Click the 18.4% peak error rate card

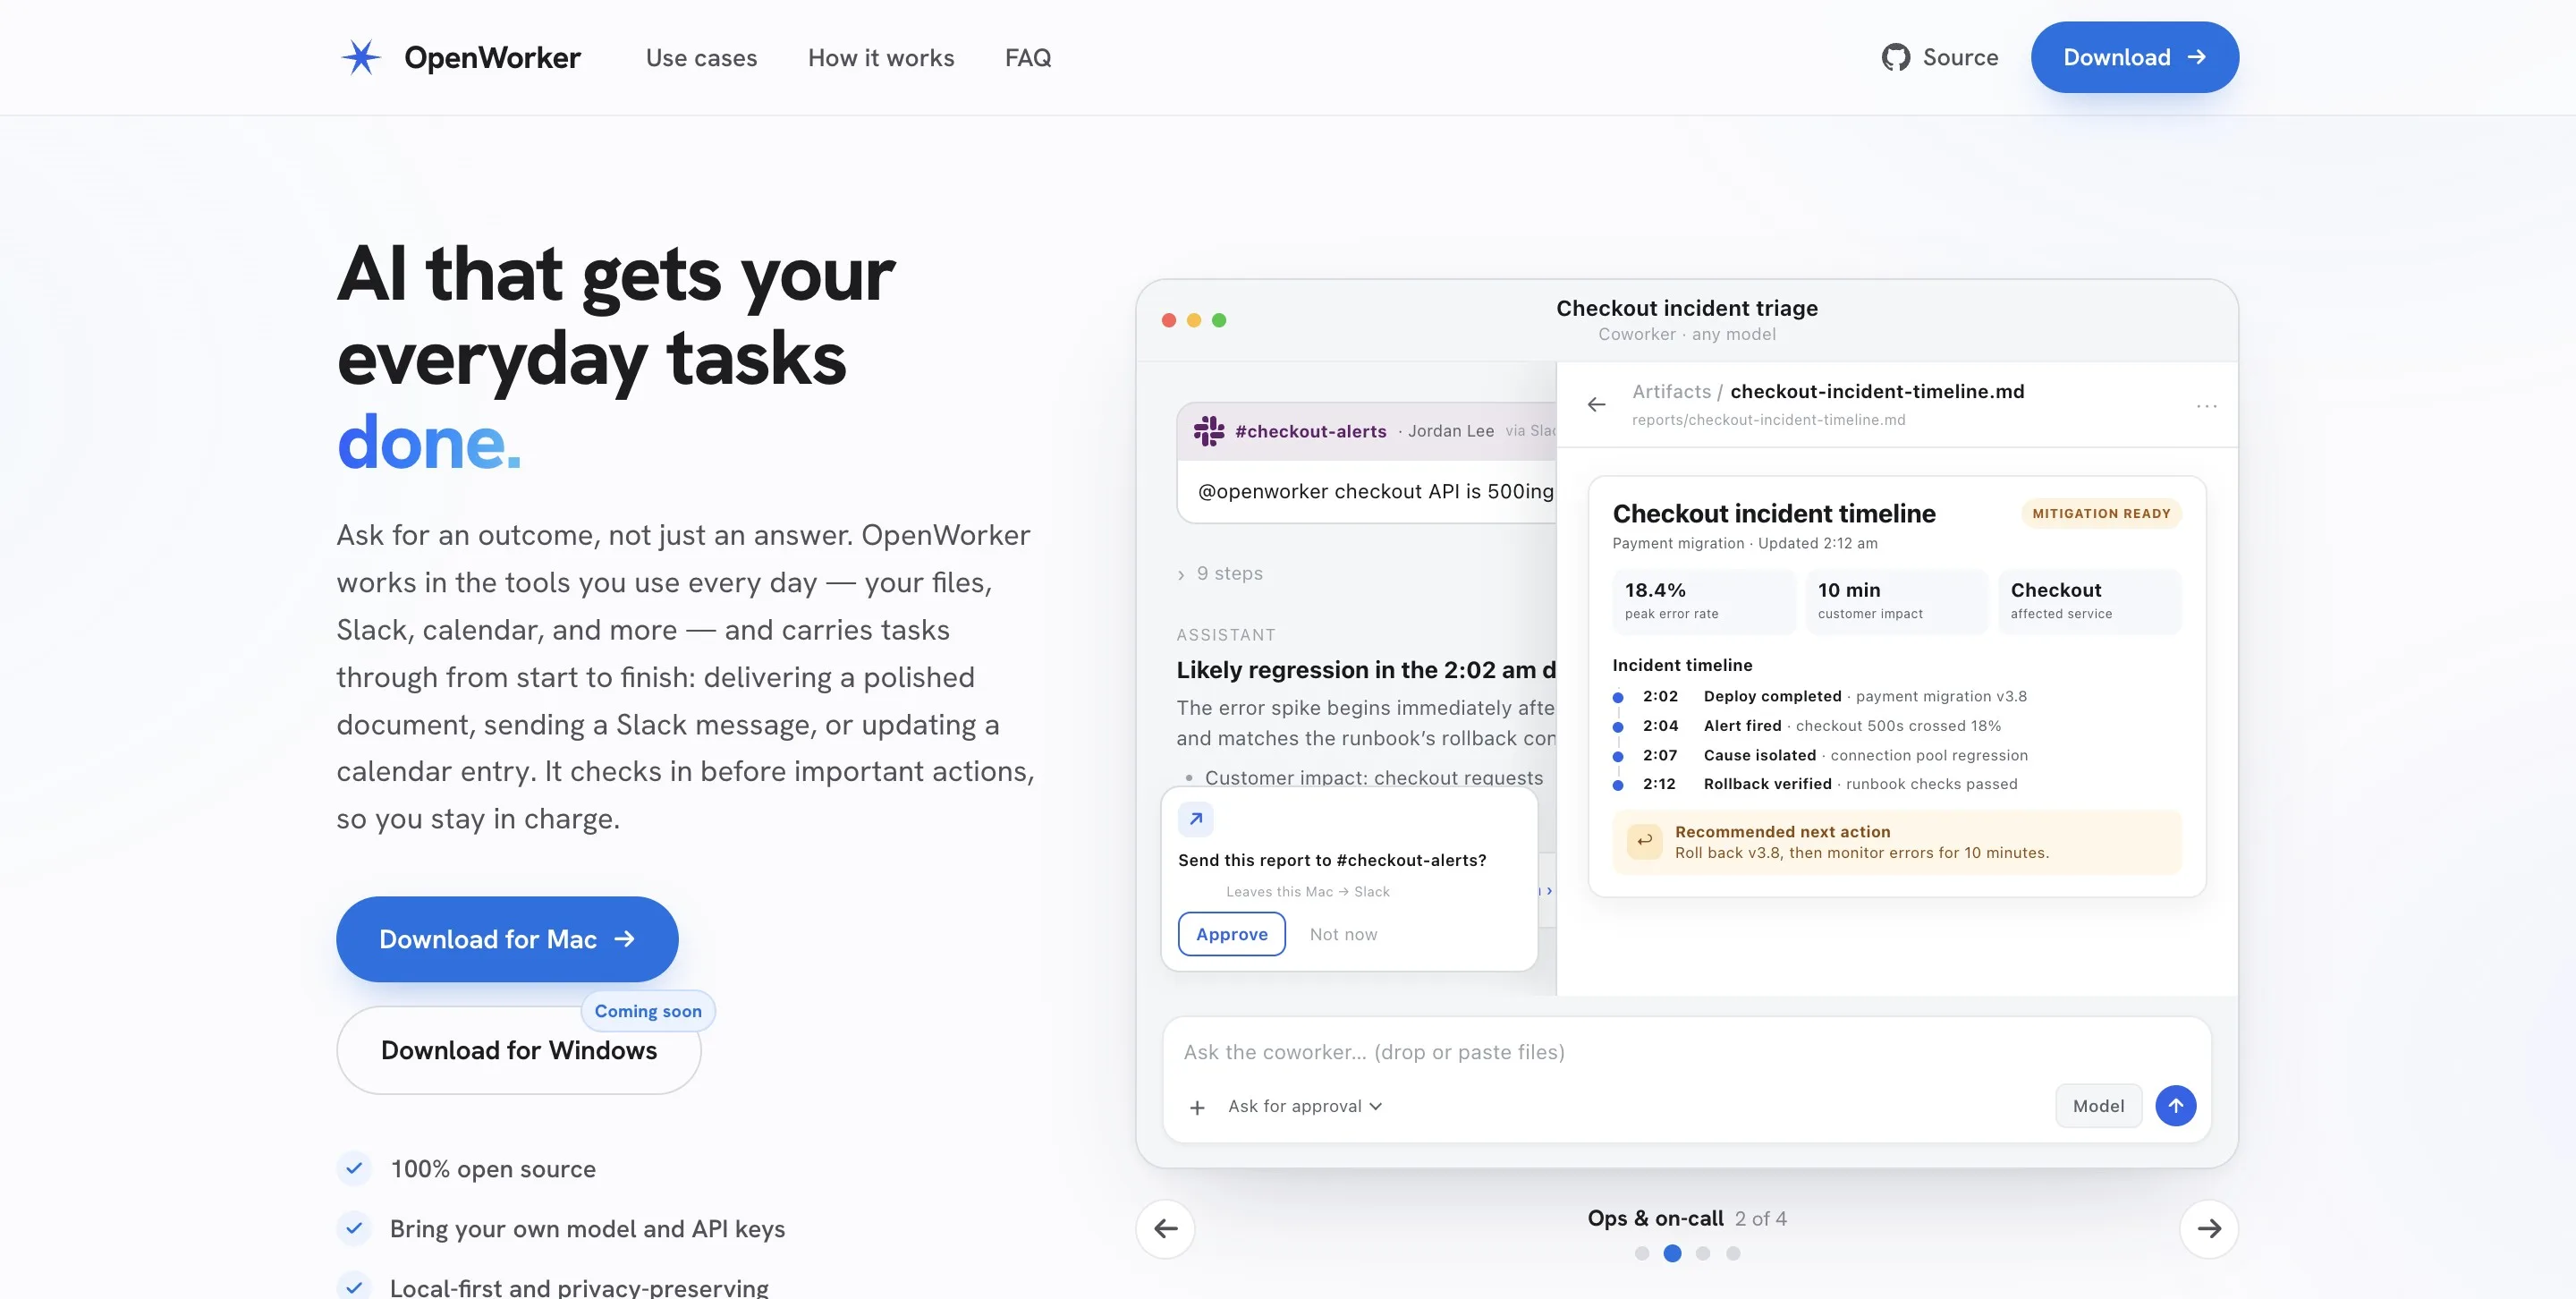point(1703,601)
